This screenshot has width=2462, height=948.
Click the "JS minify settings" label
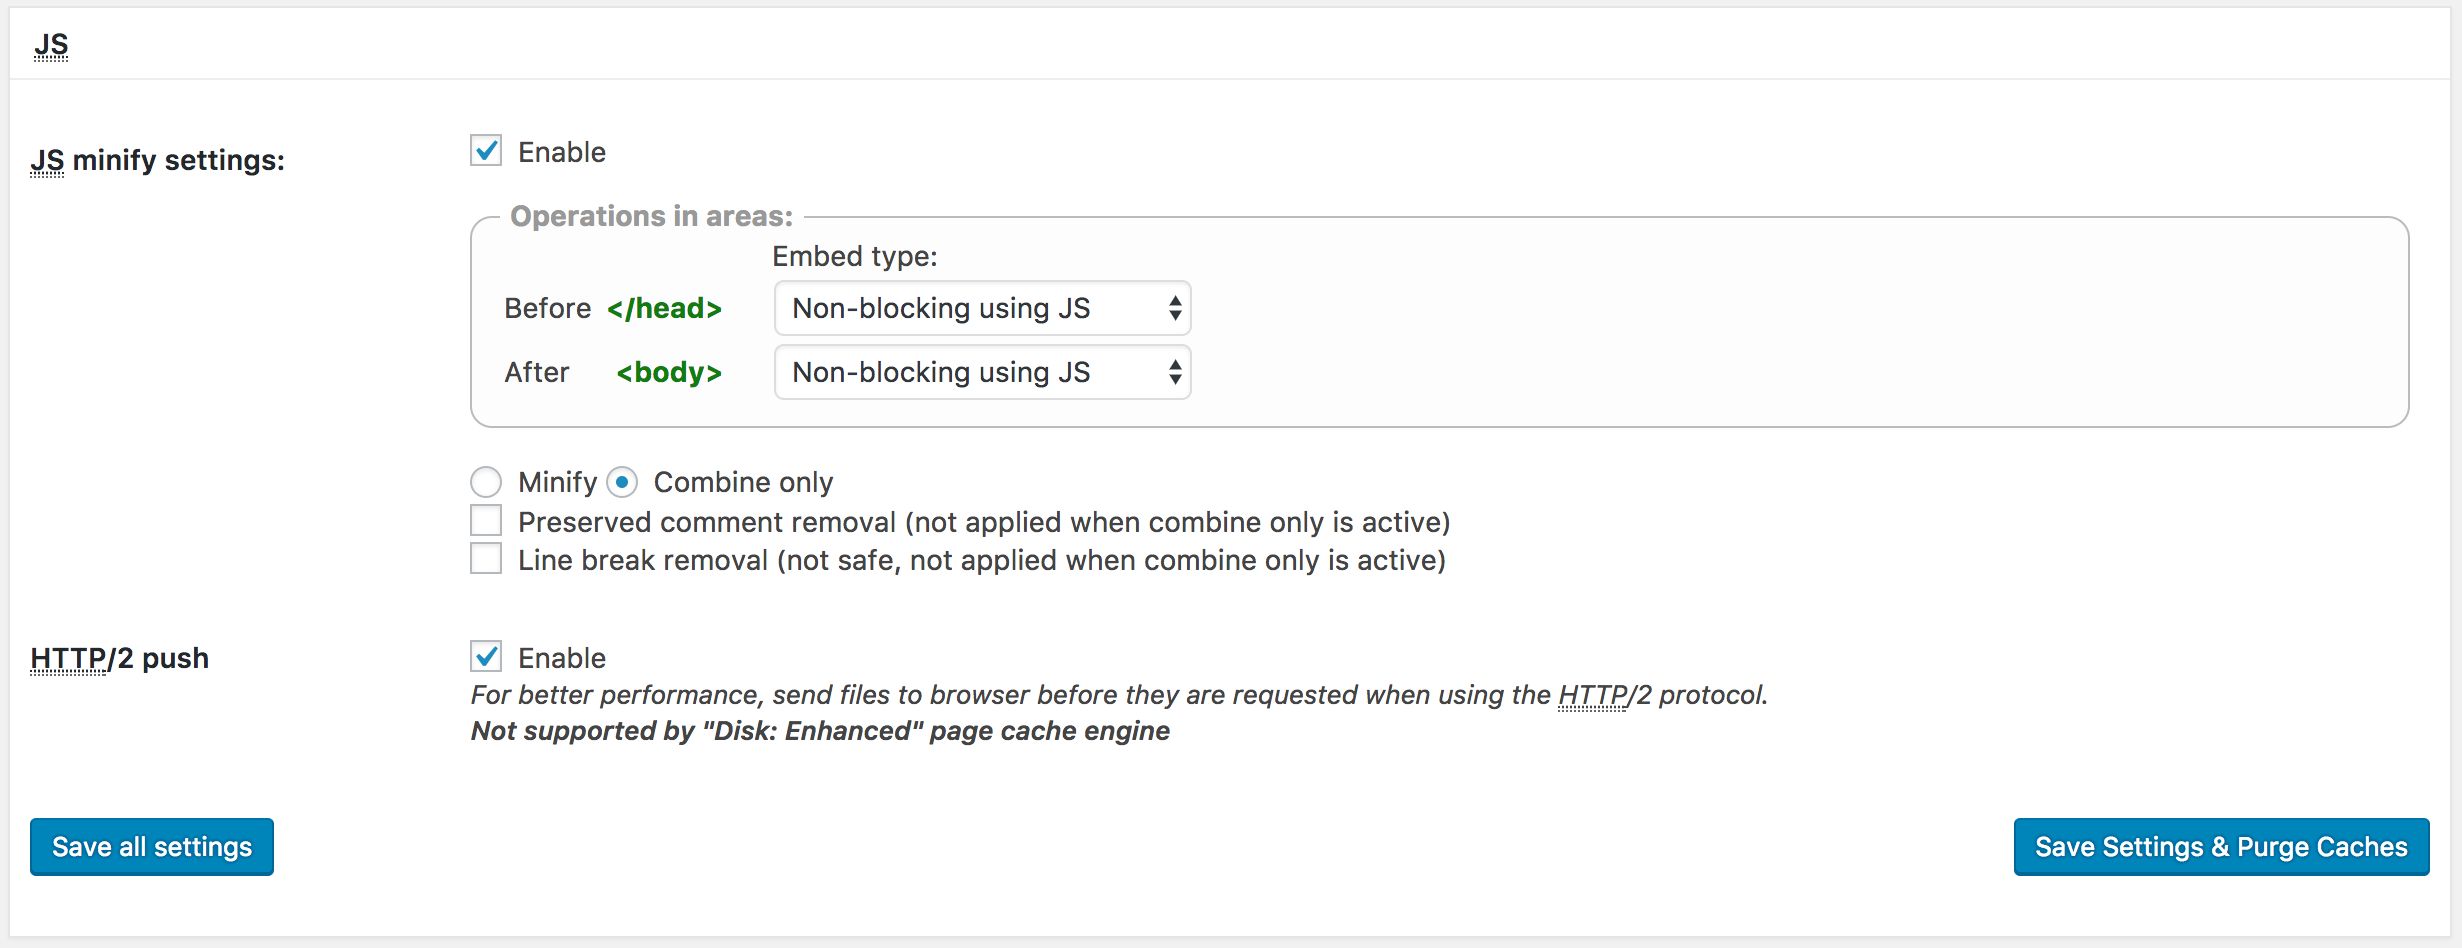click(x=157, y=157)
